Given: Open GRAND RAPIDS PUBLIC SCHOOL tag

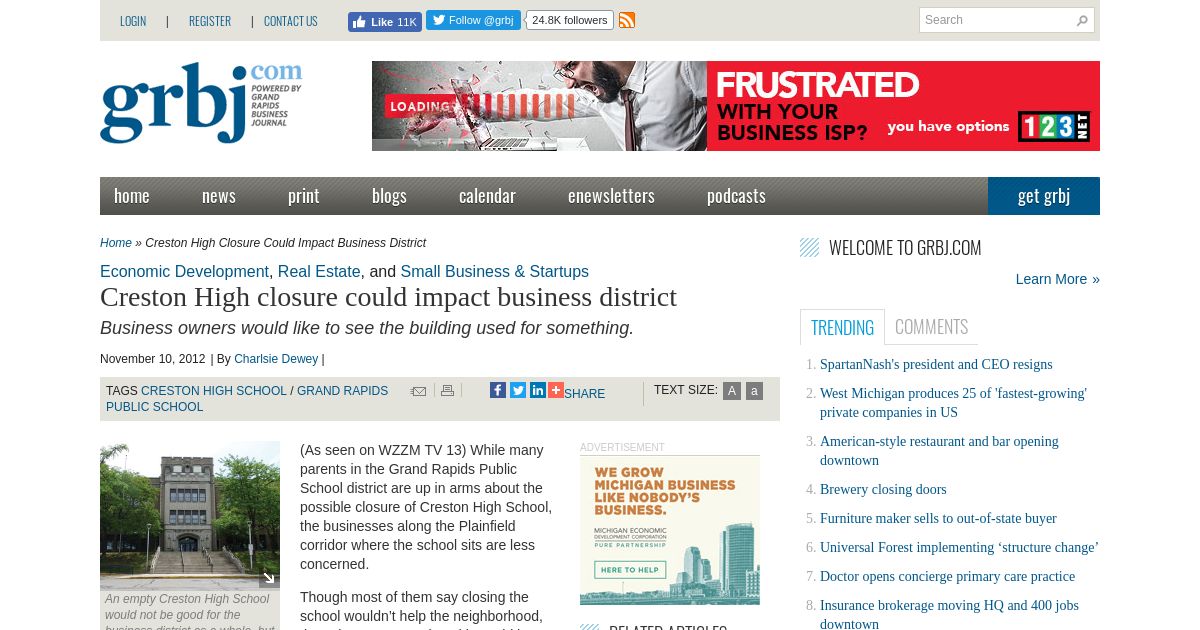Looking at the screenshot, I should point(247,399).
